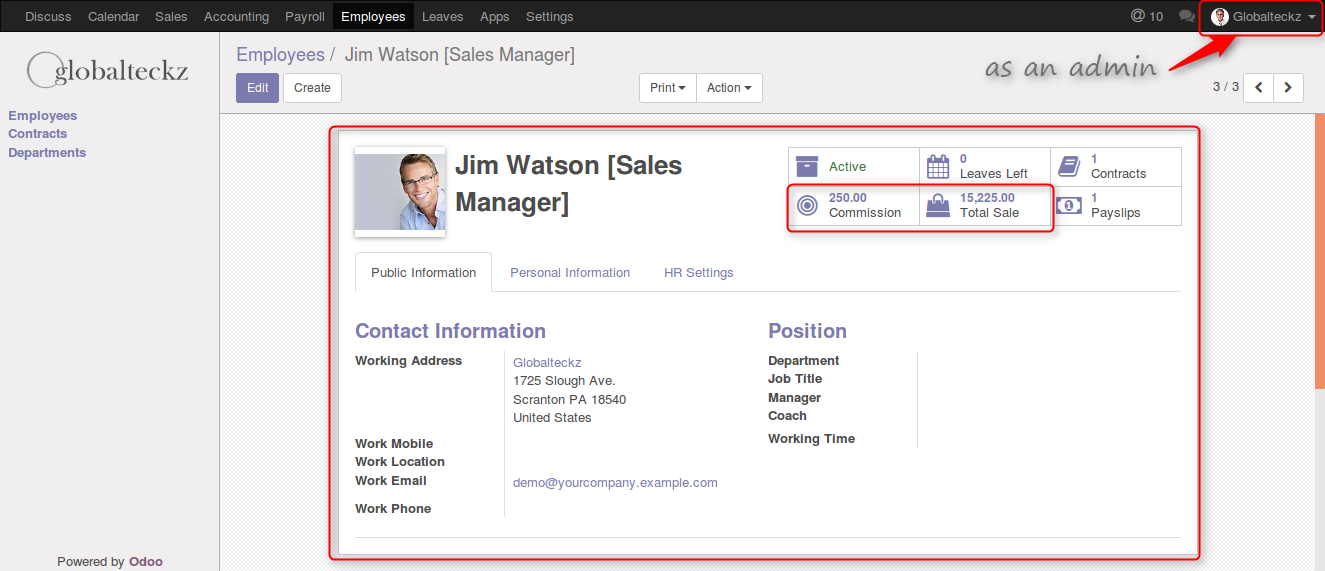Go to the next employee record
This screenshot has width=1325, height=571.
(1288, 88)
